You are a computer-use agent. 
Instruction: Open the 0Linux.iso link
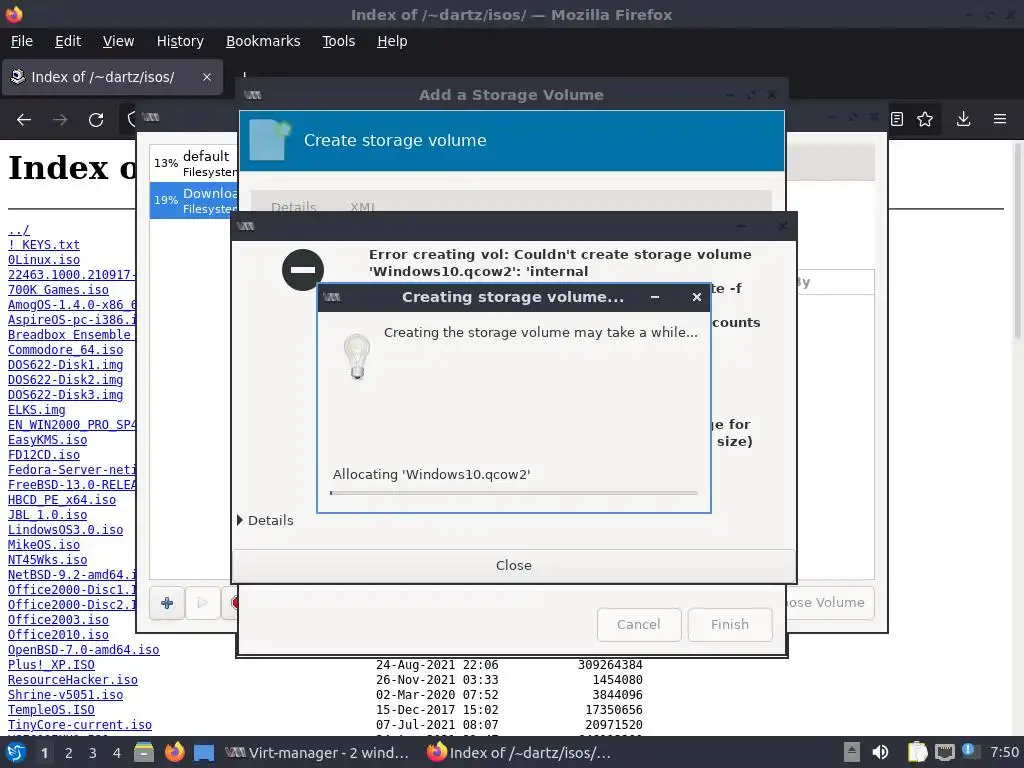tap(44, 260)
